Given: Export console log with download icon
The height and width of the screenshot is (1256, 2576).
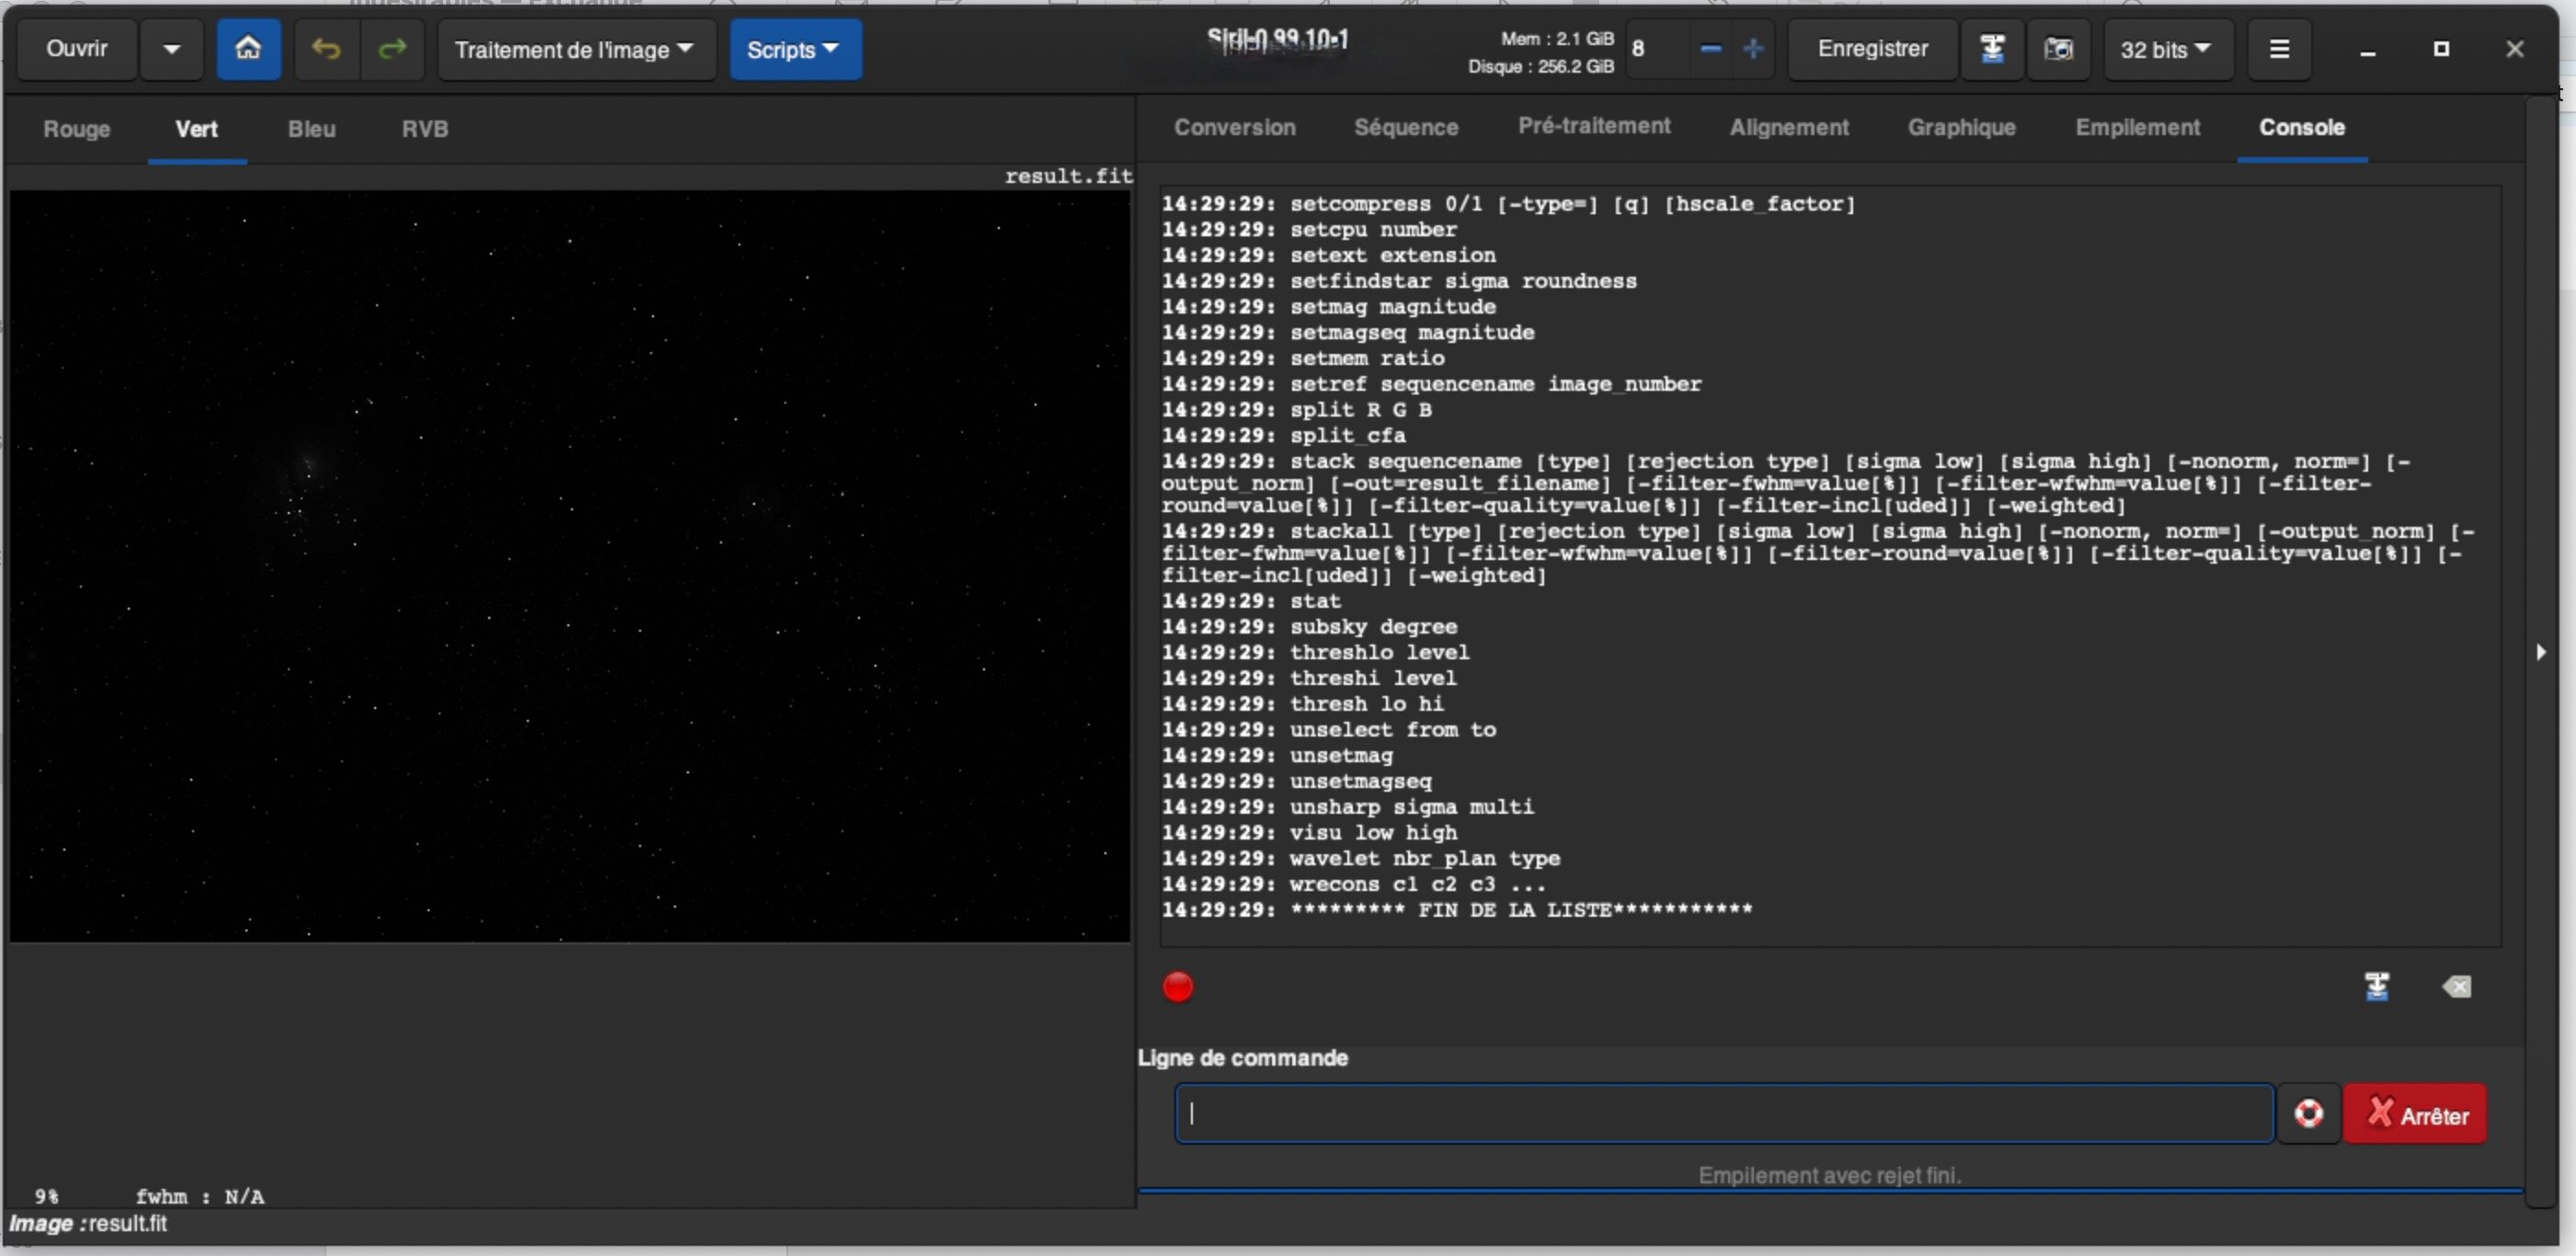Looking at the screenshot, I should click(2377, 987).
